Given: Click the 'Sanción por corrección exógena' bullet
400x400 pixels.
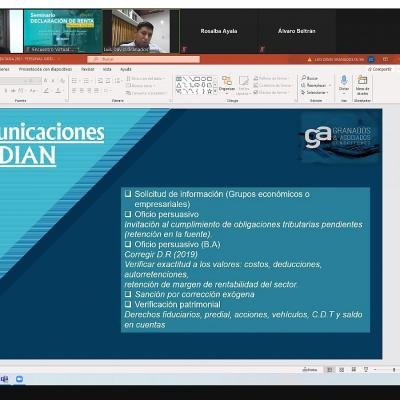Looking at the screenshot, I should [195, 294].
